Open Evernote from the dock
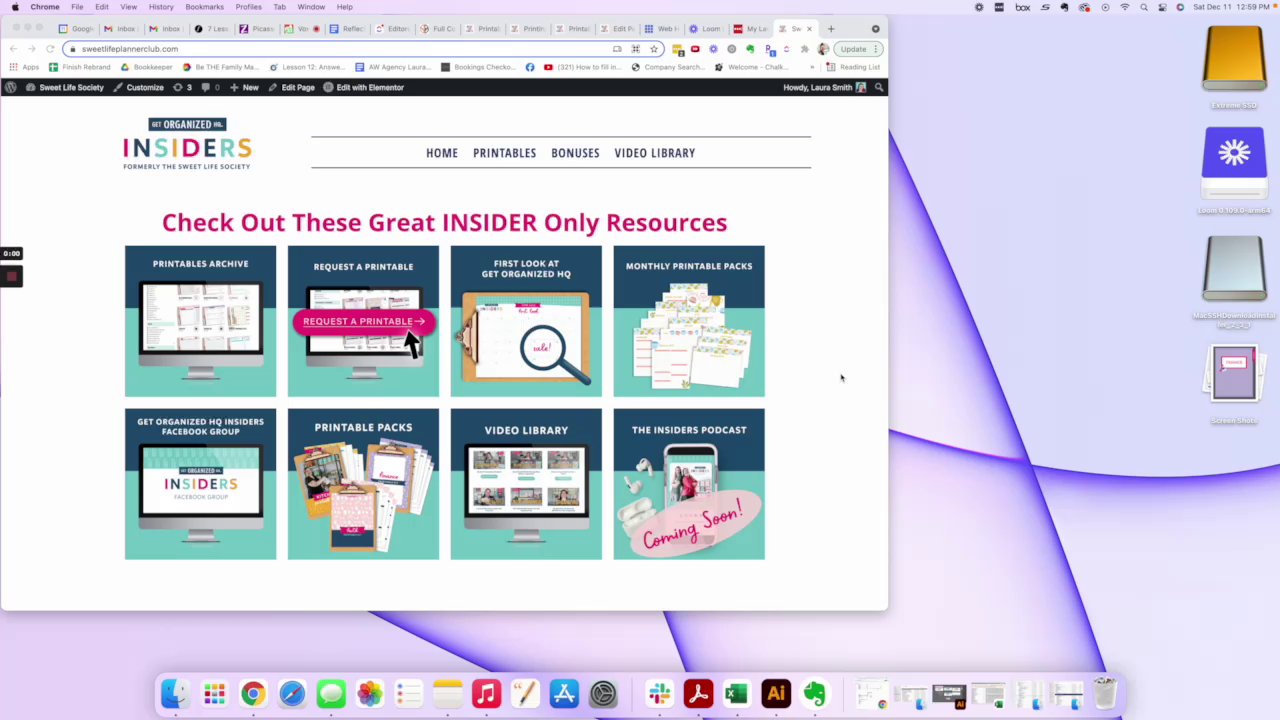 [x=815, y=693]
